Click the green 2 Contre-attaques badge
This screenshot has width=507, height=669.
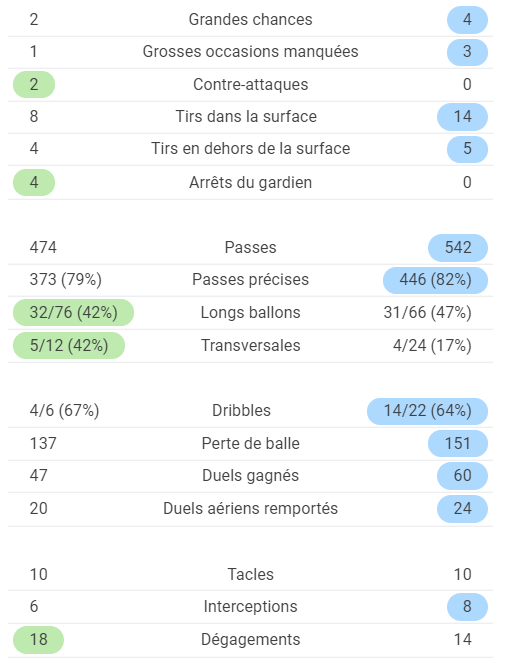point(34,84)
